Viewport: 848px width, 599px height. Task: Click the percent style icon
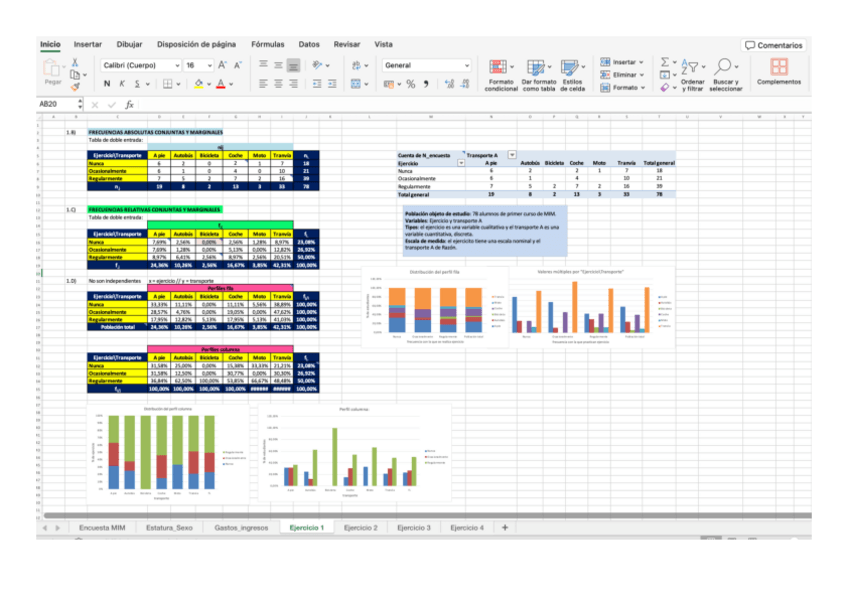tap(410, 84)
